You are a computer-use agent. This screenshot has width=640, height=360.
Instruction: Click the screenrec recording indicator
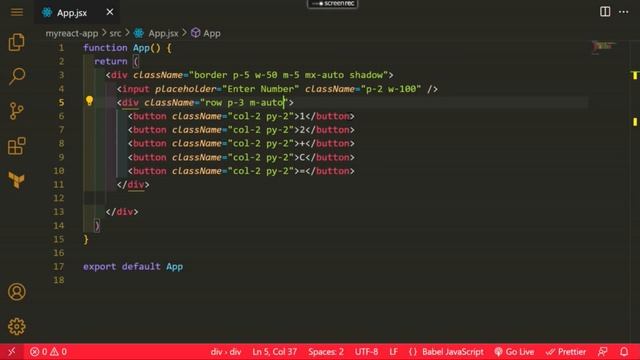pos(333,4)
